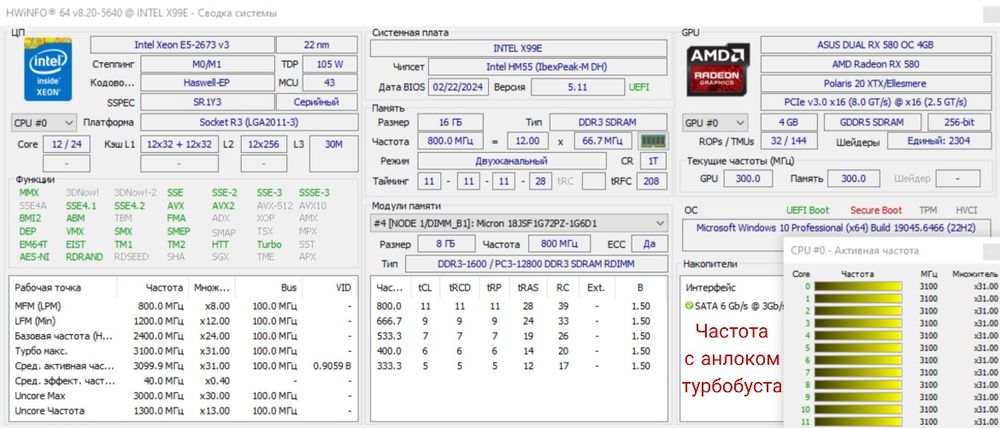Click the L1 cache 12x32 + 12x32 value
The height and width of the screenshot is (428, 1000).
click(x=179, y=145)
